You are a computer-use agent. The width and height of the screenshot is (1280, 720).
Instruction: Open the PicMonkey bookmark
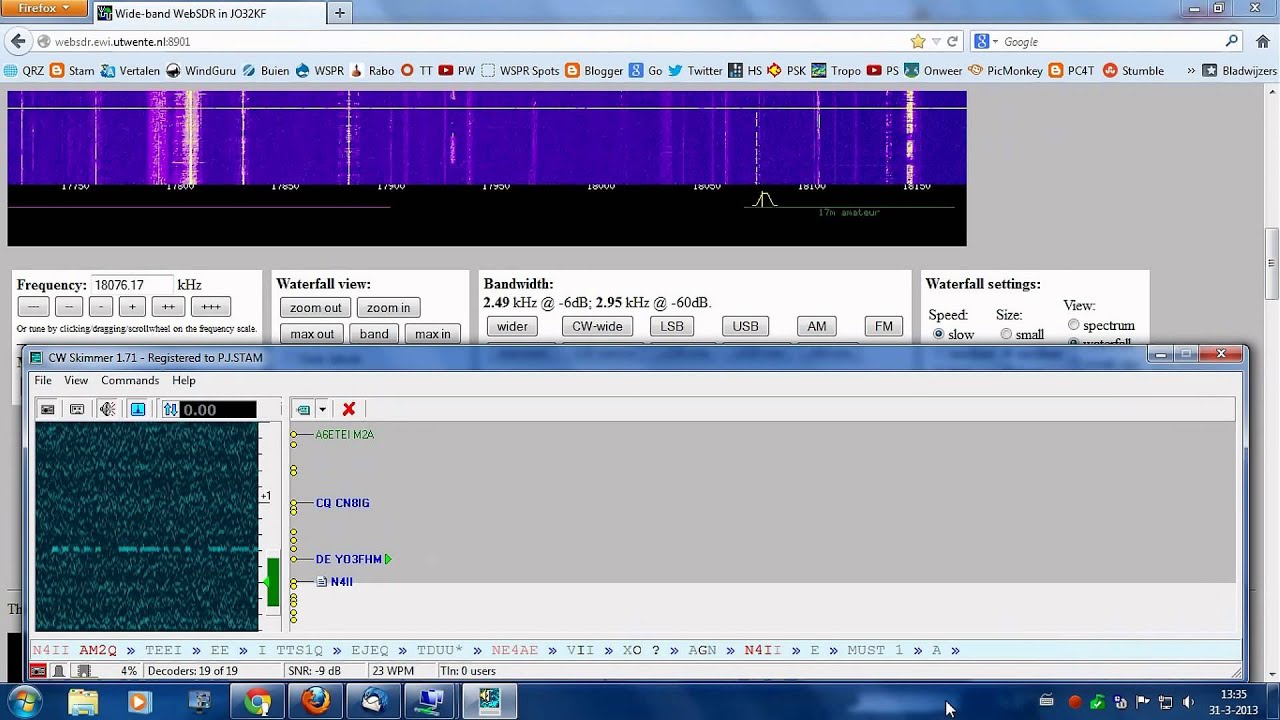coord(1005,71)
